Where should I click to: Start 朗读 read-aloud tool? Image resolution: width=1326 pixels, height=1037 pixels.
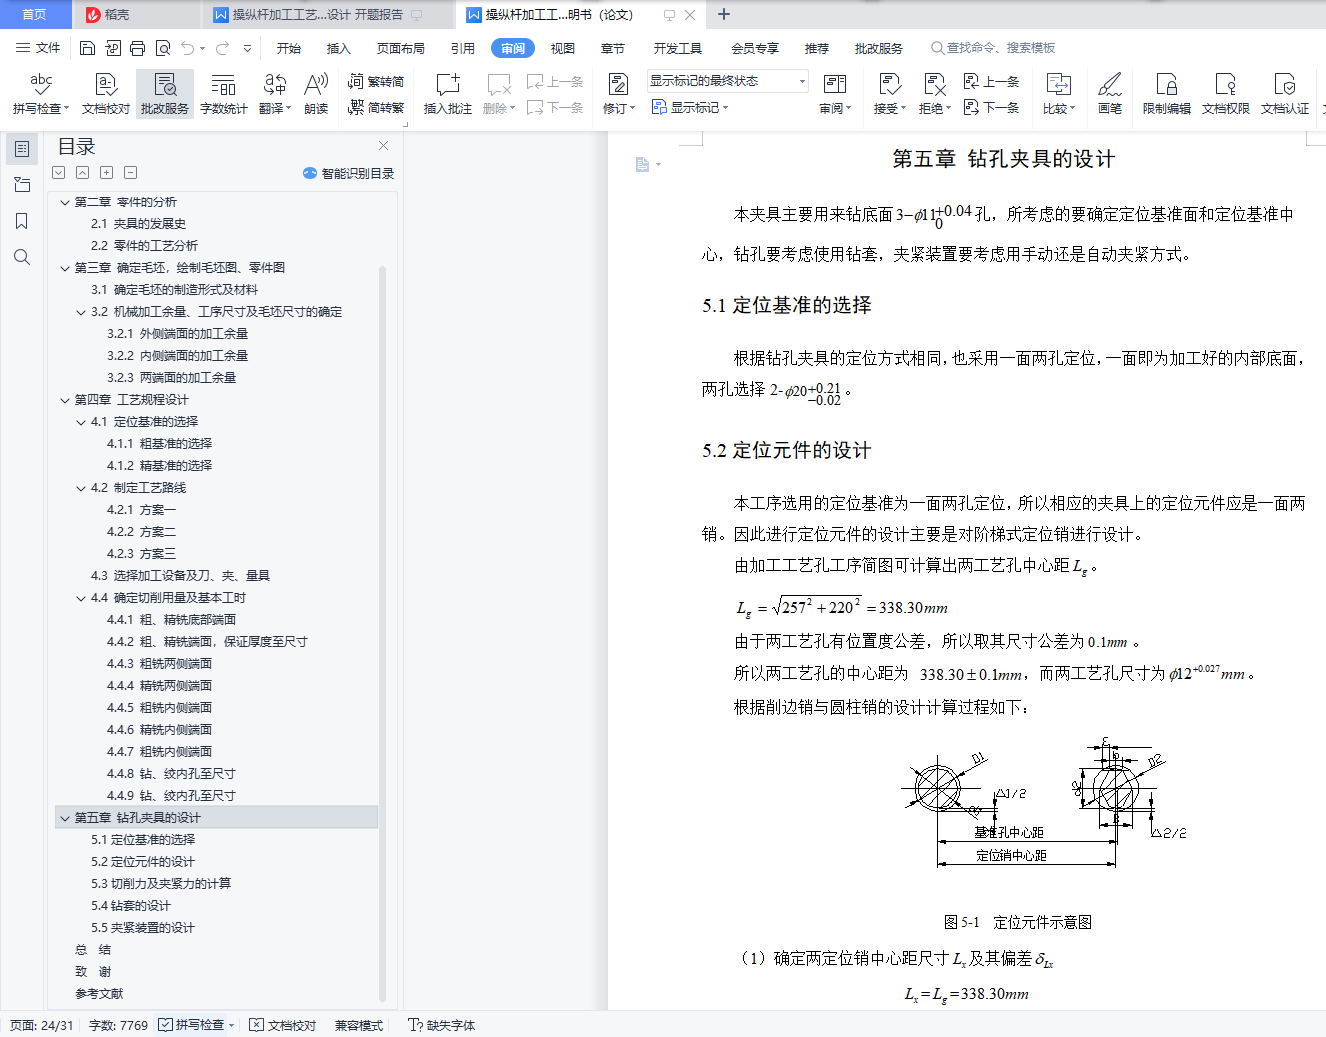point(316,93)
